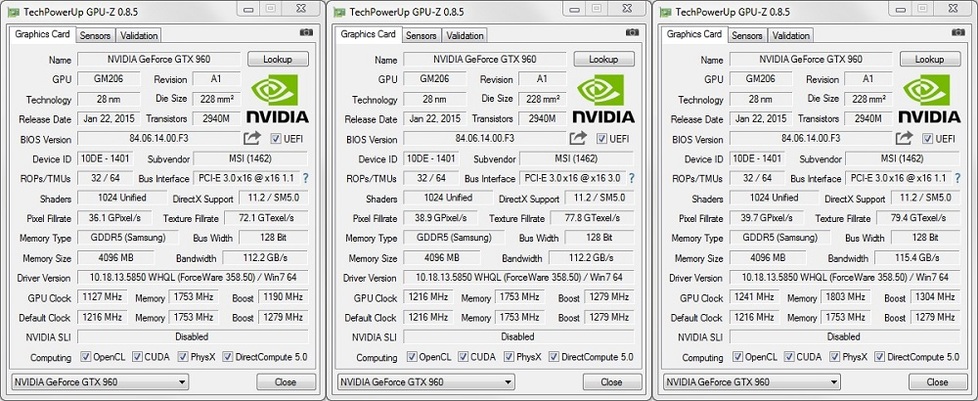Image resolution: width=978 pixels, height=401 pixels.
Task: Select Graphics Card tab in middle window
Action: pos(369,34)
